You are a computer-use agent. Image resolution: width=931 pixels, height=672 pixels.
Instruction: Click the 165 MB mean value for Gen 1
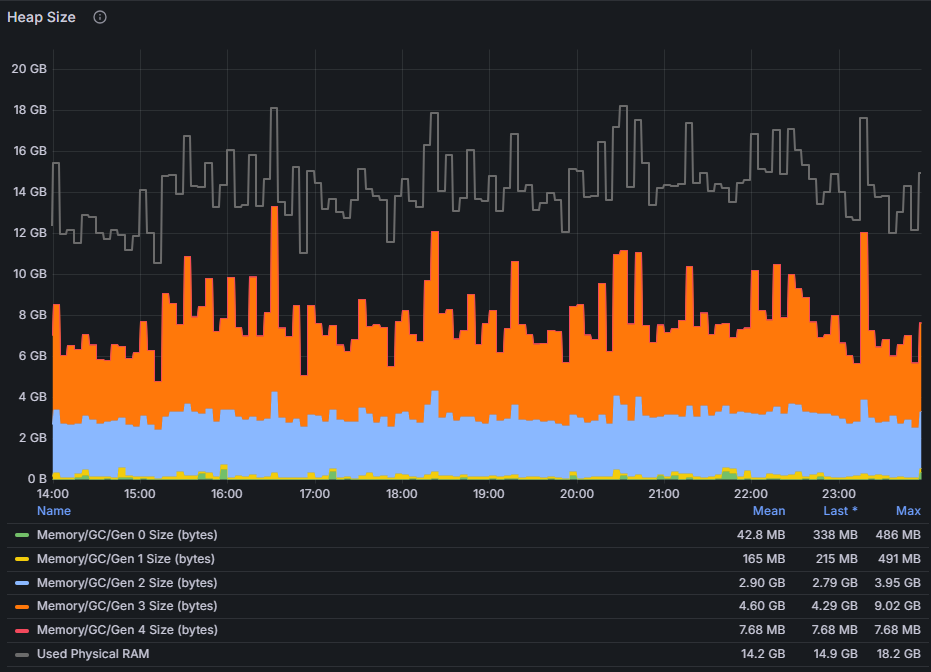[764, 559]
